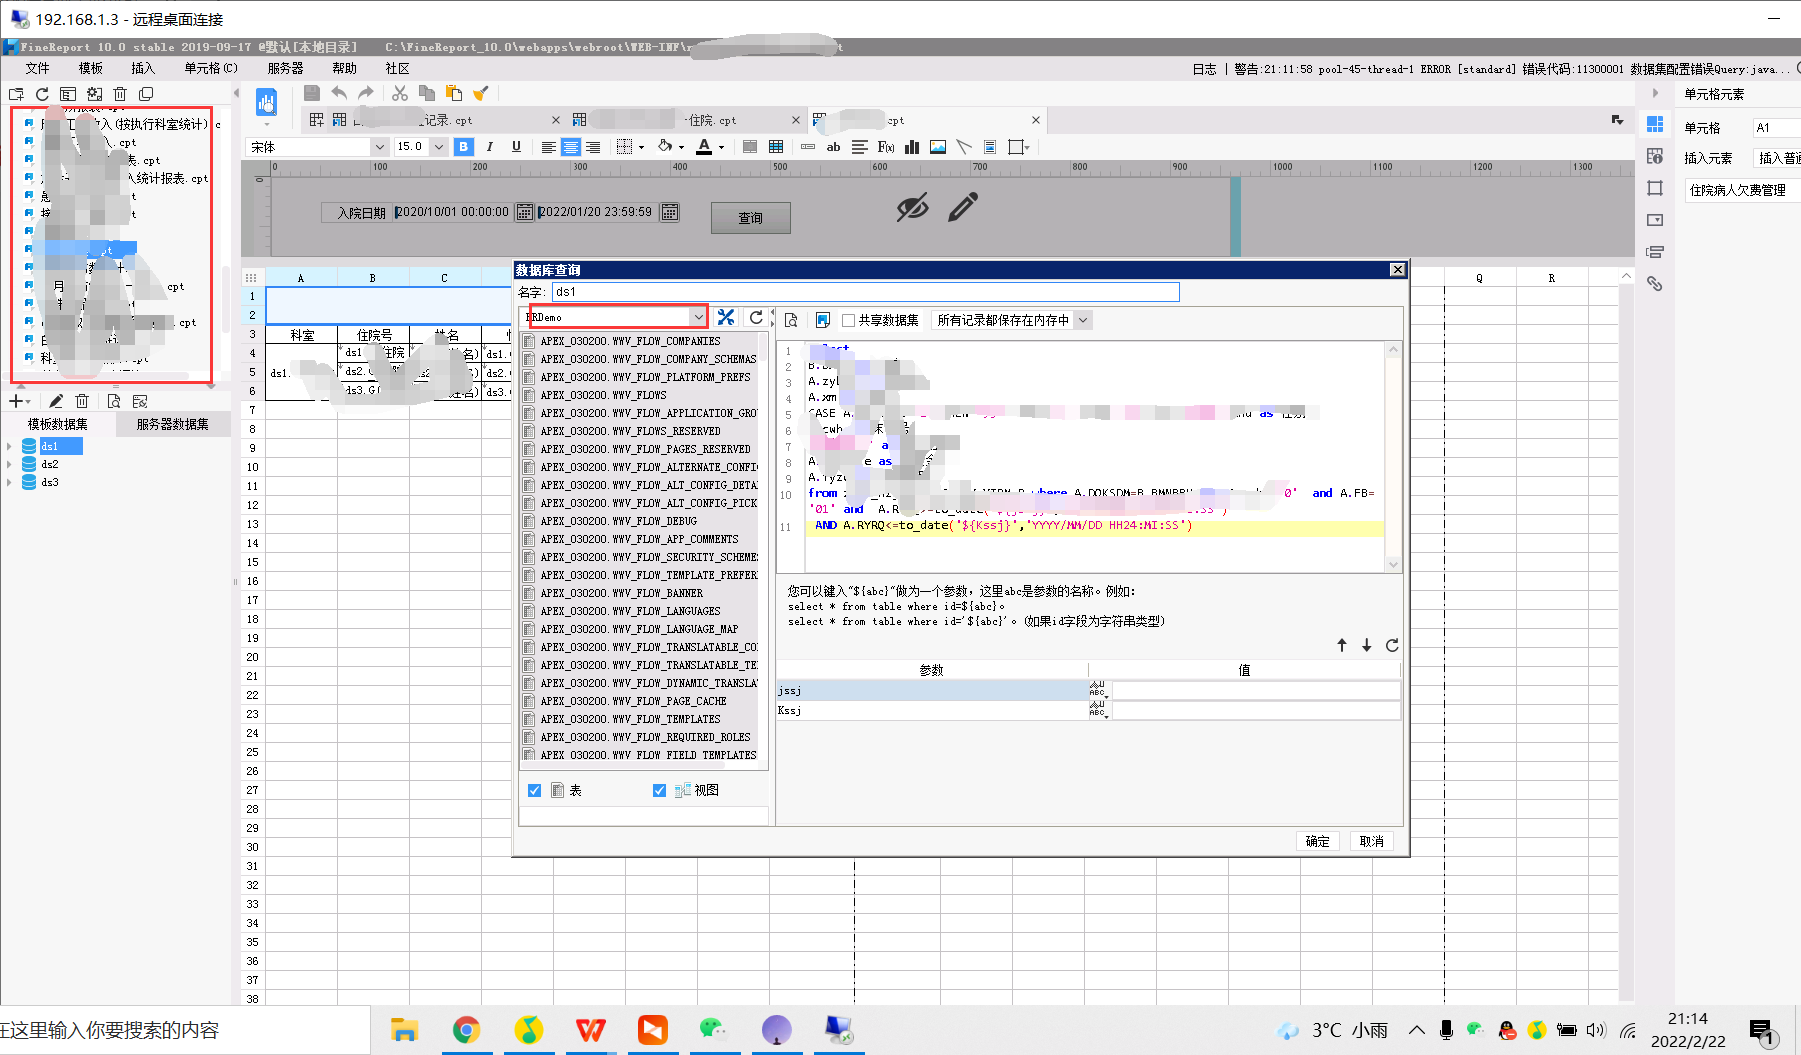1801x1055 pixels.
Task: Click the 确定 button in dialog
Action: (1317, 841)
